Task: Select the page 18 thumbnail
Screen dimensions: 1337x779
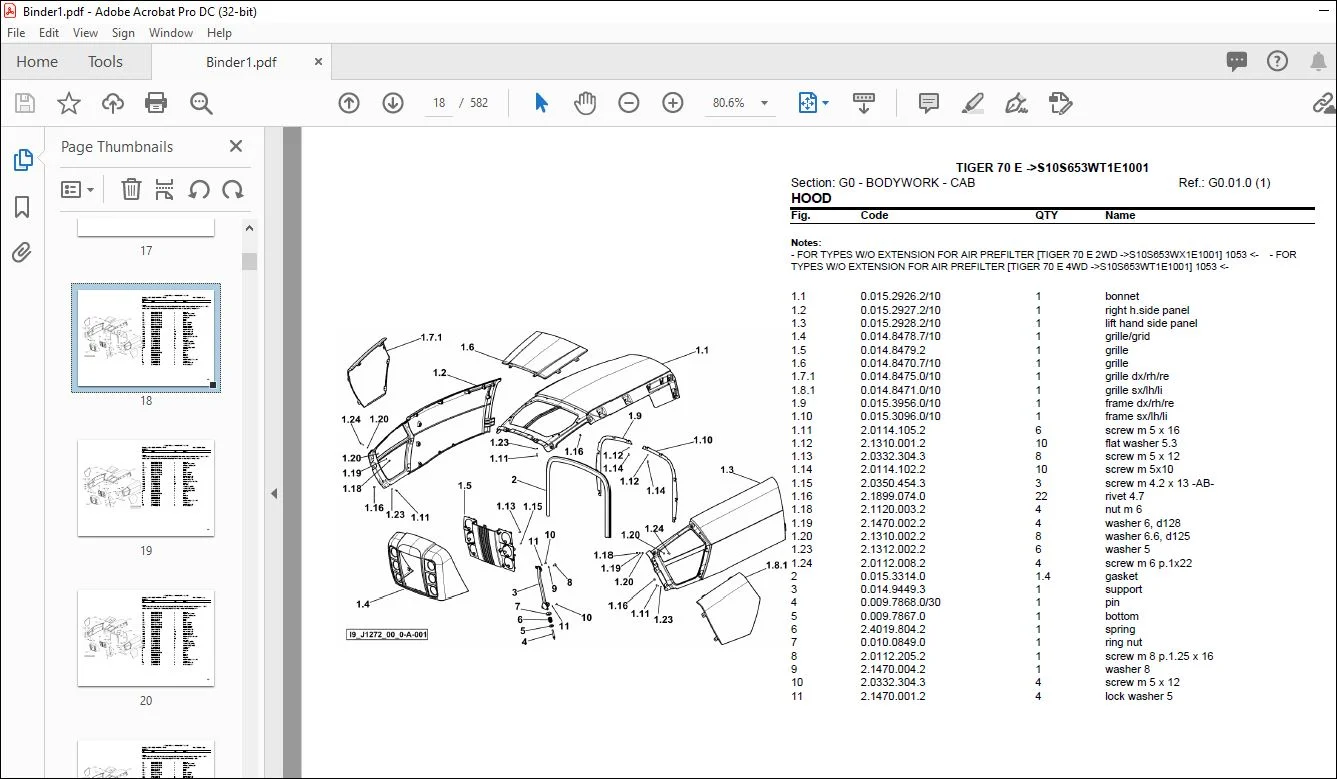Action: tap(146, 338)
